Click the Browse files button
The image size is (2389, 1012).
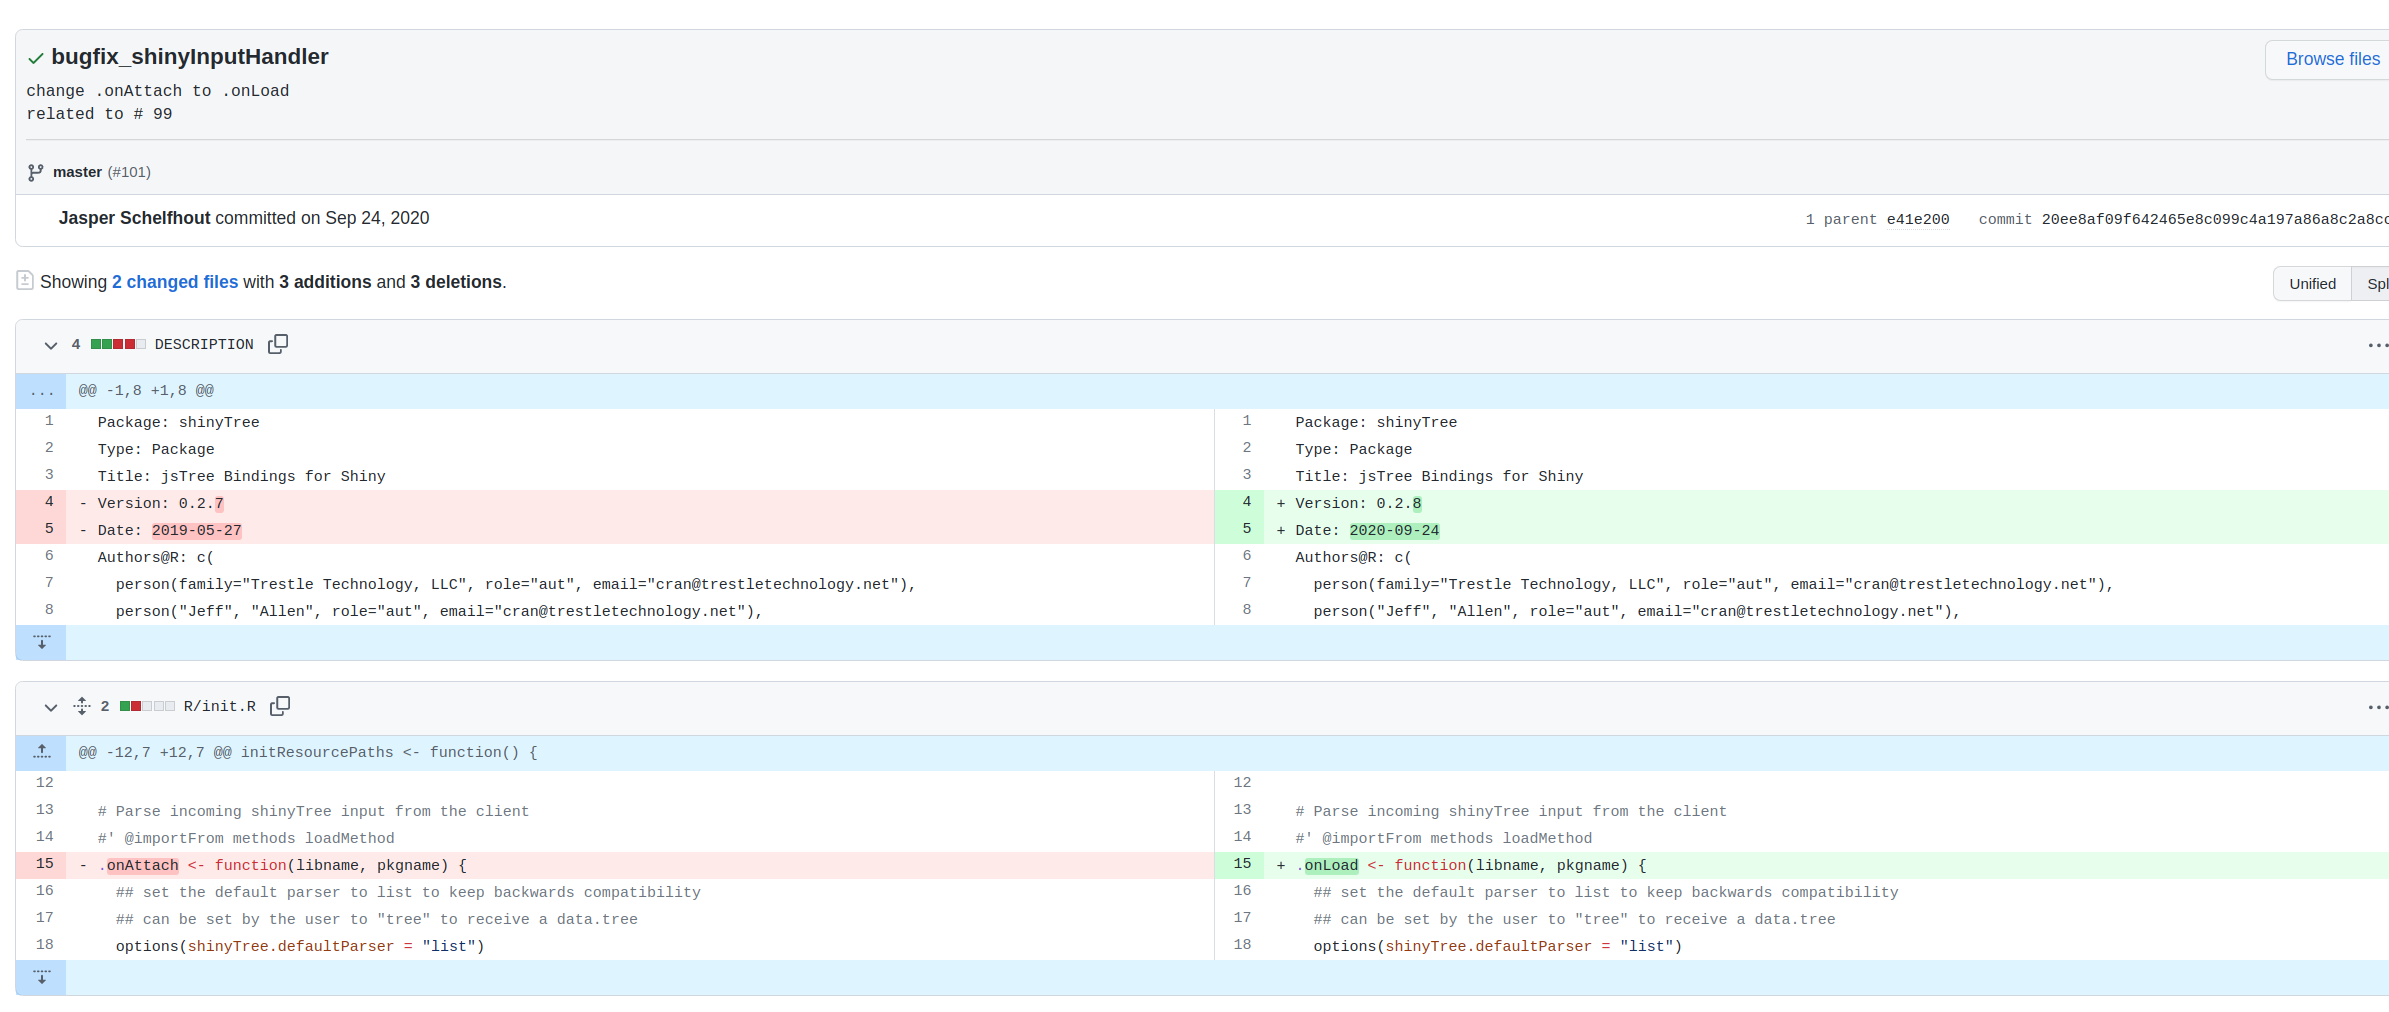2332,59
